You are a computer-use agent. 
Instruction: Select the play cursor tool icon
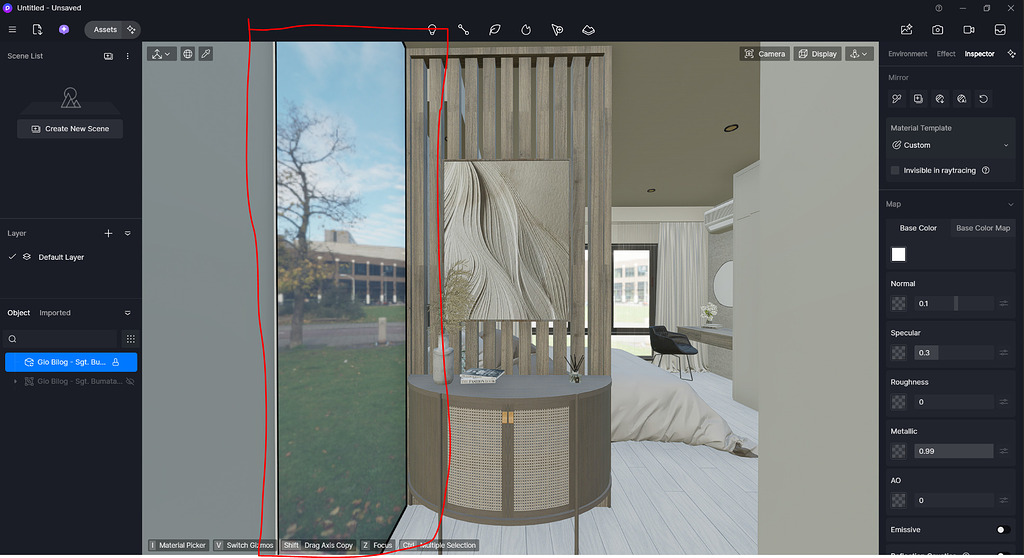(557, 29)
